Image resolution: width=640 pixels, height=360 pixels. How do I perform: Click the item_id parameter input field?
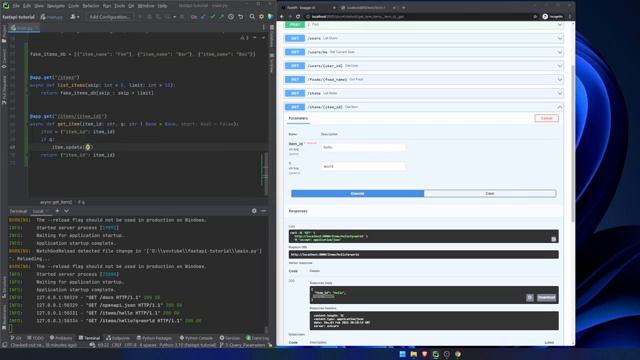click(363, 147)
